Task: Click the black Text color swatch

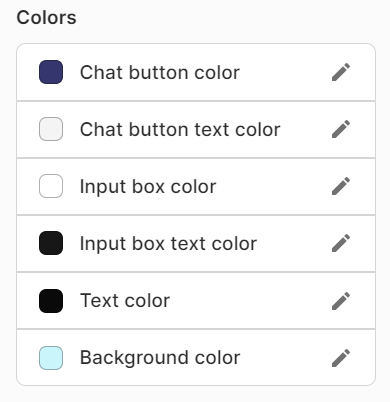Action: point(51,301)
